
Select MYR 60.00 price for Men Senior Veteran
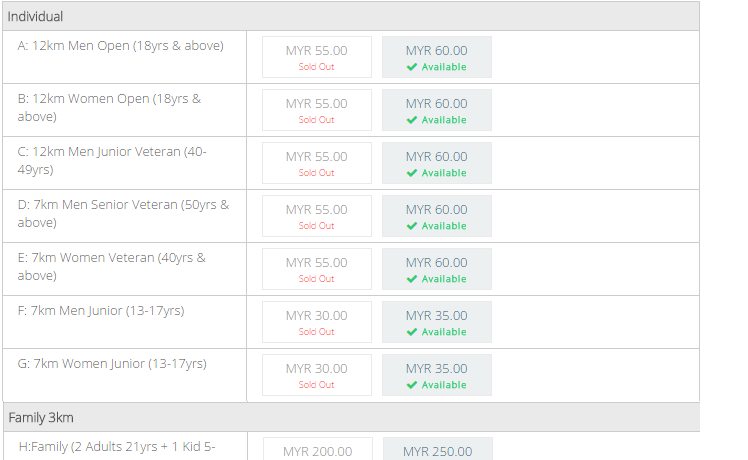[x=436, y=216]
